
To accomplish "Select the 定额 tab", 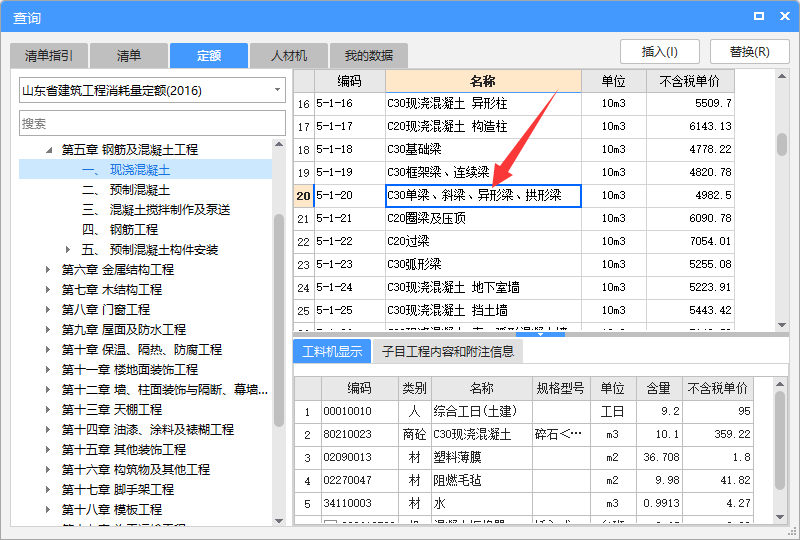I will [209, 56].
